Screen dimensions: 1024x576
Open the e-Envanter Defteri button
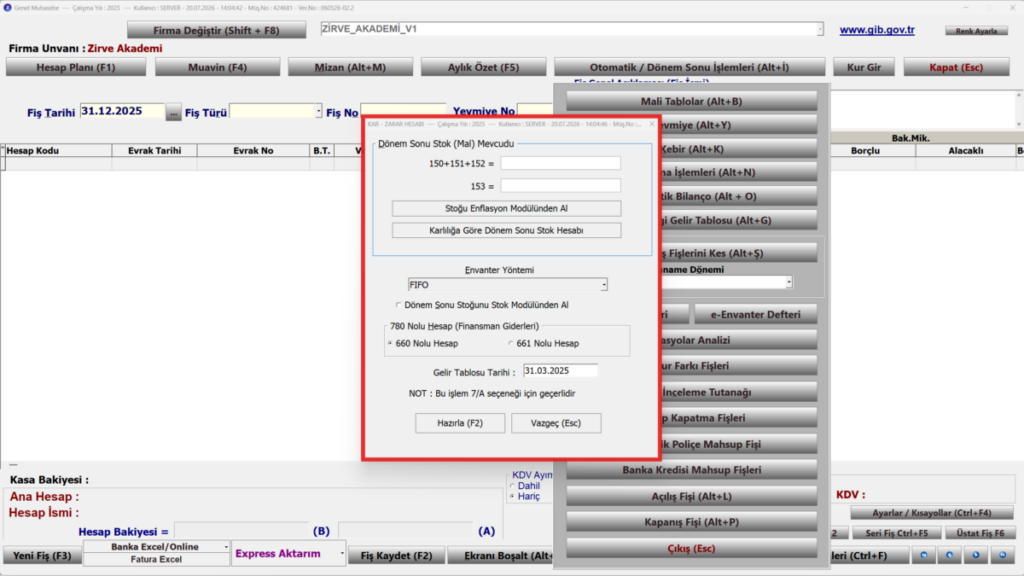coord(756,314)
